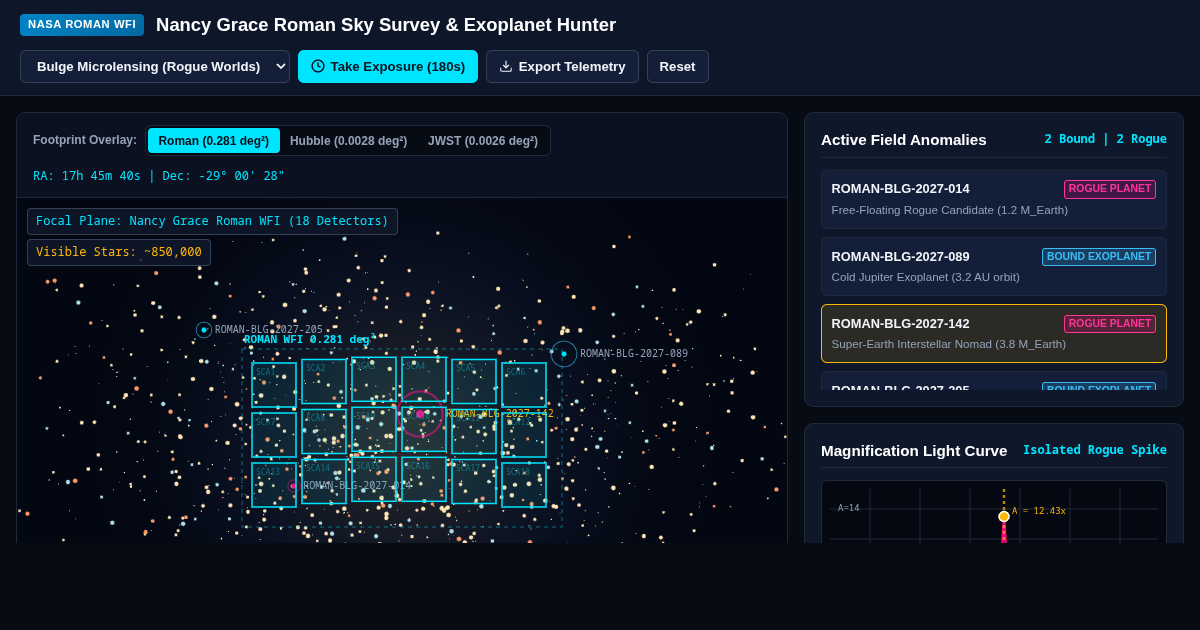Image resolution: width=1200 pixels, height=630 pixels.
Task: Click the '2 Bound | 2 Rogue' count
Action: (1105, 139)
